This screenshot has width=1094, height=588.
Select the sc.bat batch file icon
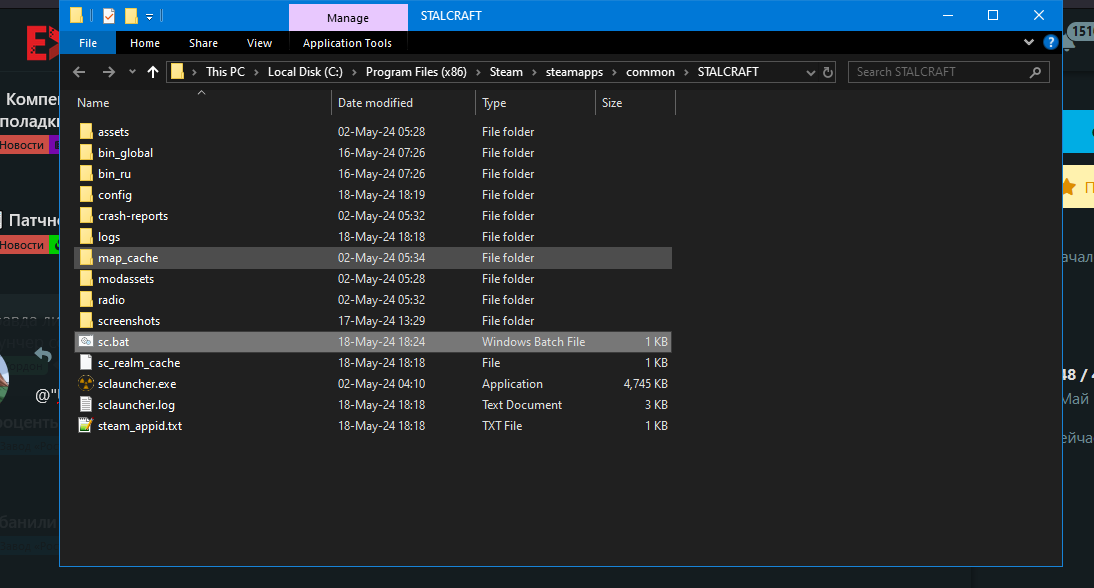pos(86,341)
